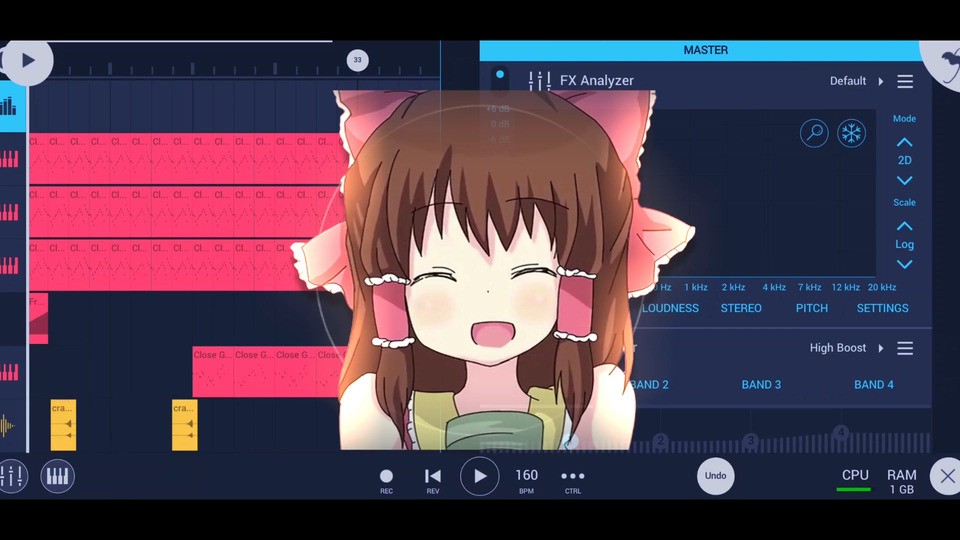The width and height of the screenshot is (960, 540).
Task: Switch to the PITCH tab
Action: tap(812, 308)
